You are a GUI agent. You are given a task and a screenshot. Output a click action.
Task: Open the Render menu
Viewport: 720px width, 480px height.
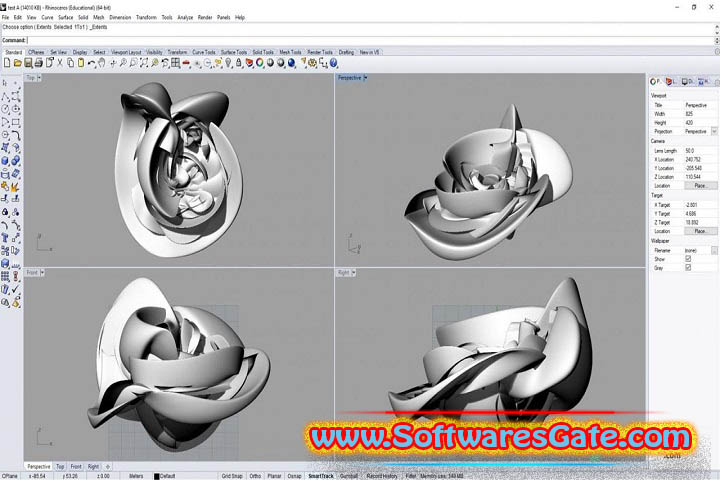point(205,17)
